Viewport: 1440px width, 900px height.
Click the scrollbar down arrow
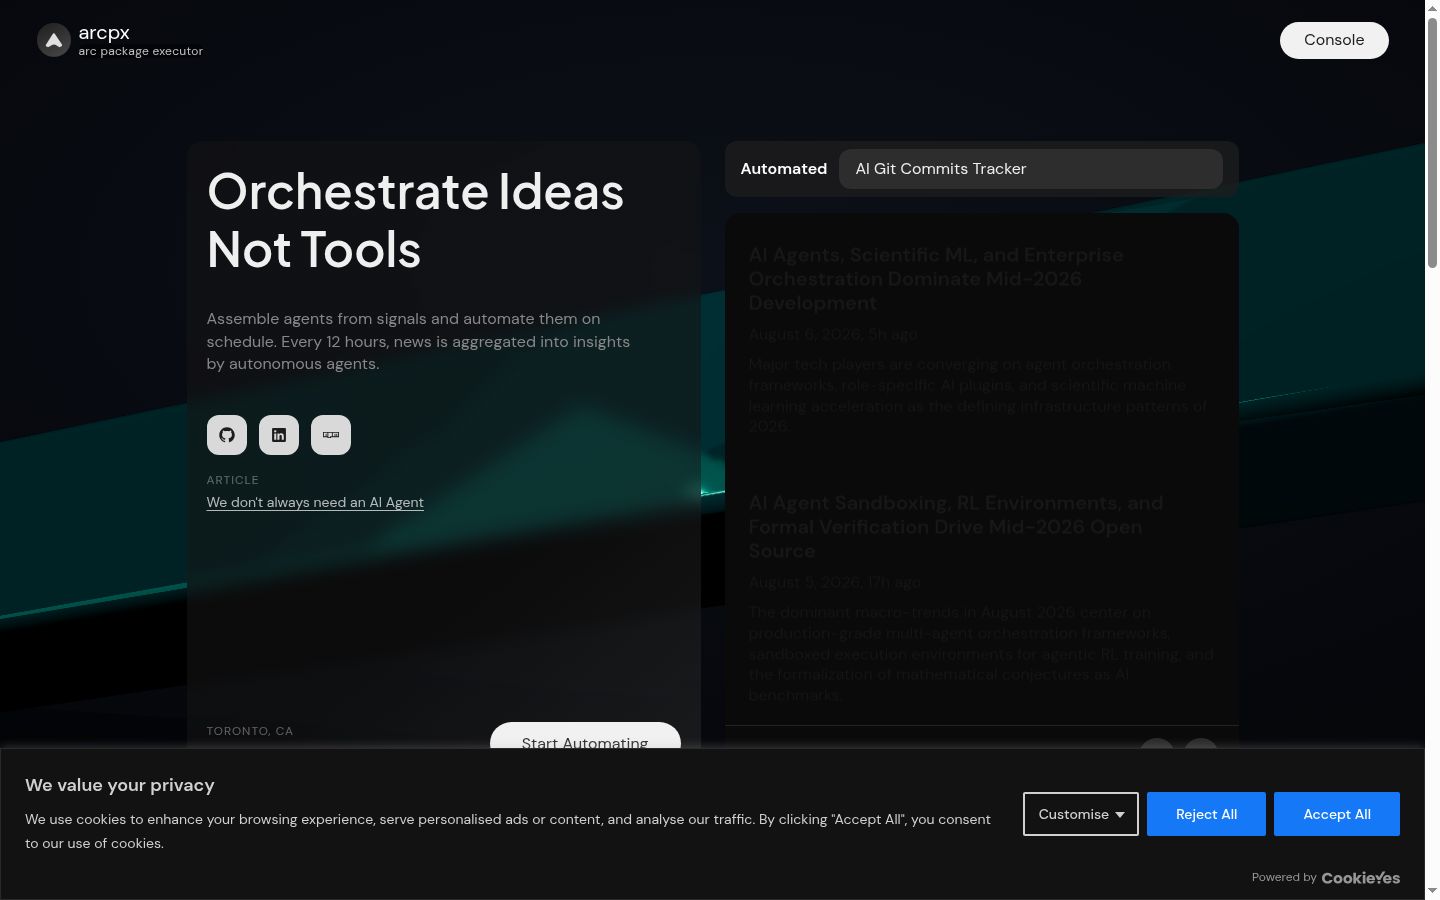click(1432, 891)
